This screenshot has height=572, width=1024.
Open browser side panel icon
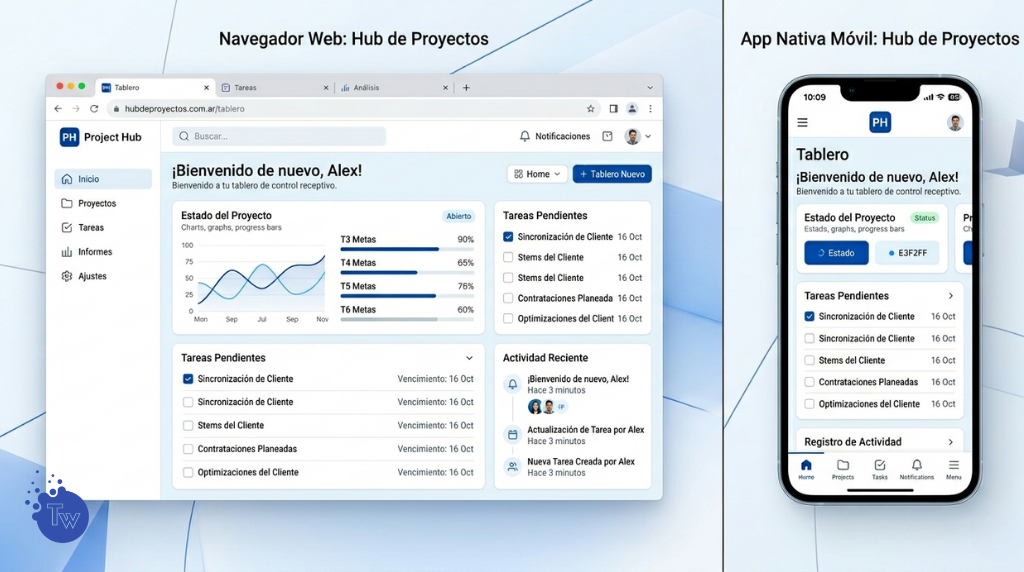(x=613, y=108)
